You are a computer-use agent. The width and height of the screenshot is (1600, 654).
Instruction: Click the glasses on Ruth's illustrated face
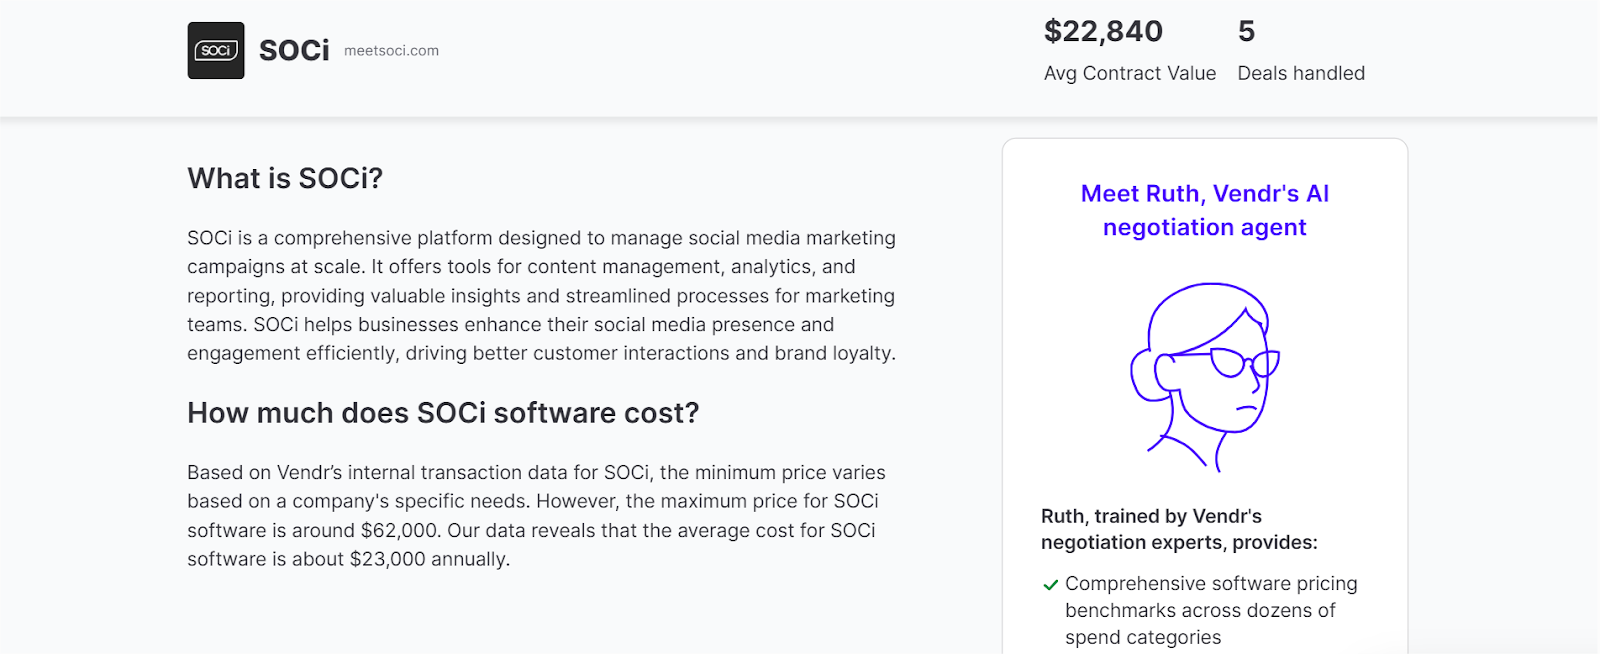pyautogui.click(x=1242, y=362)
